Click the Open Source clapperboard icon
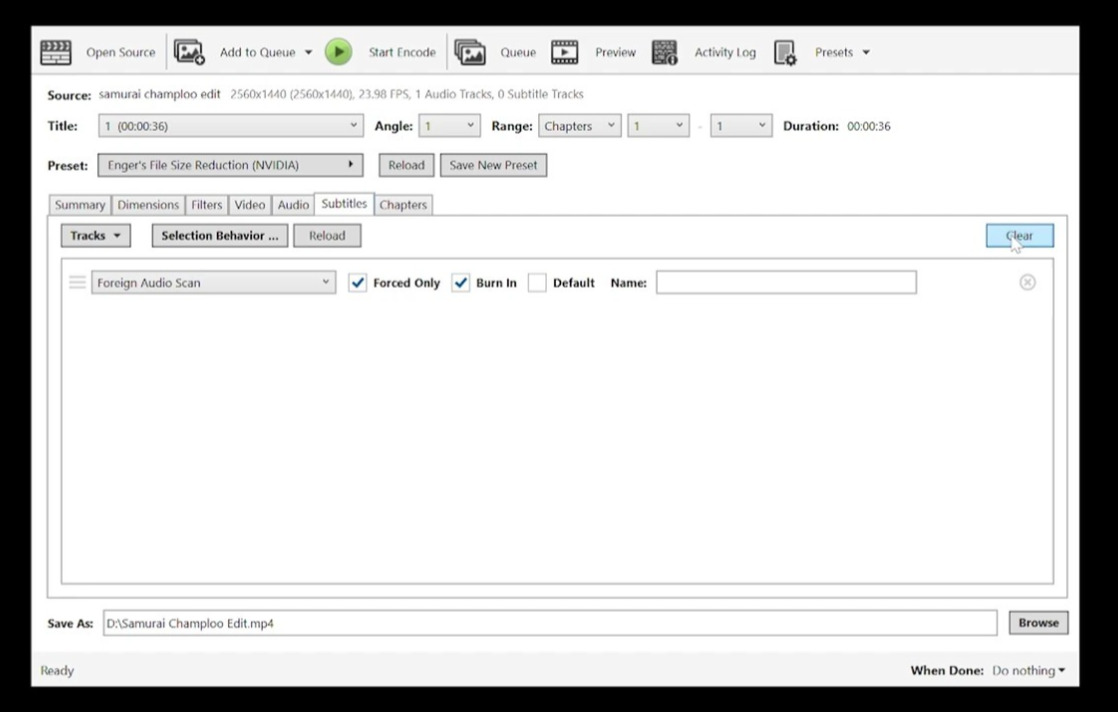1118x712 pixels. 56,52
